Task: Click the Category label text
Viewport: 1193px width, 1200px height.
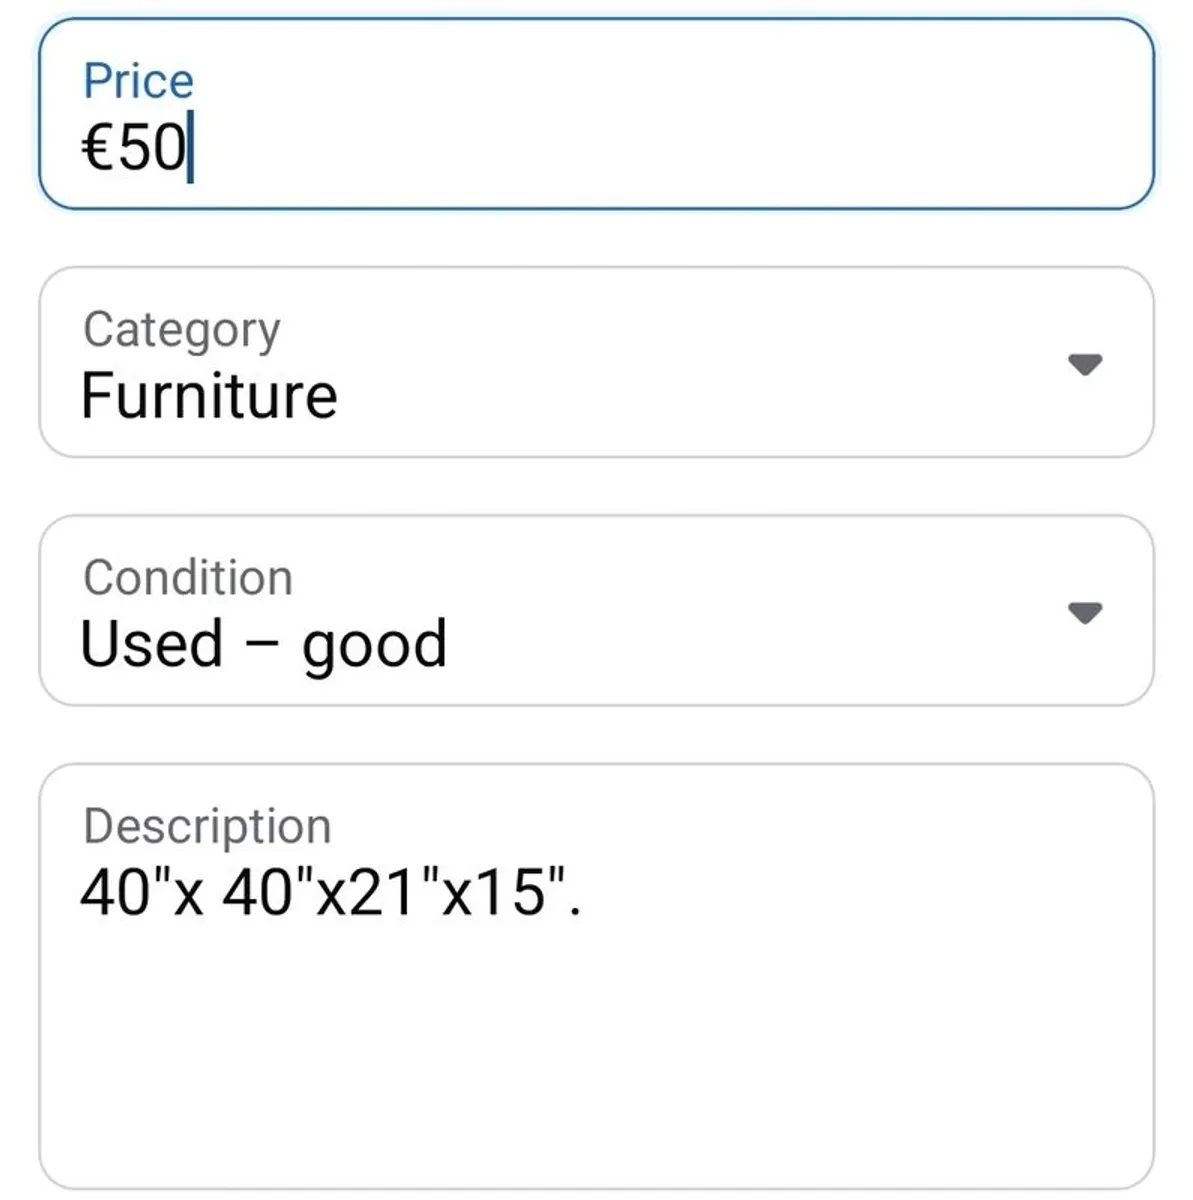Action: pyautogui.click(x=181, y=329)
